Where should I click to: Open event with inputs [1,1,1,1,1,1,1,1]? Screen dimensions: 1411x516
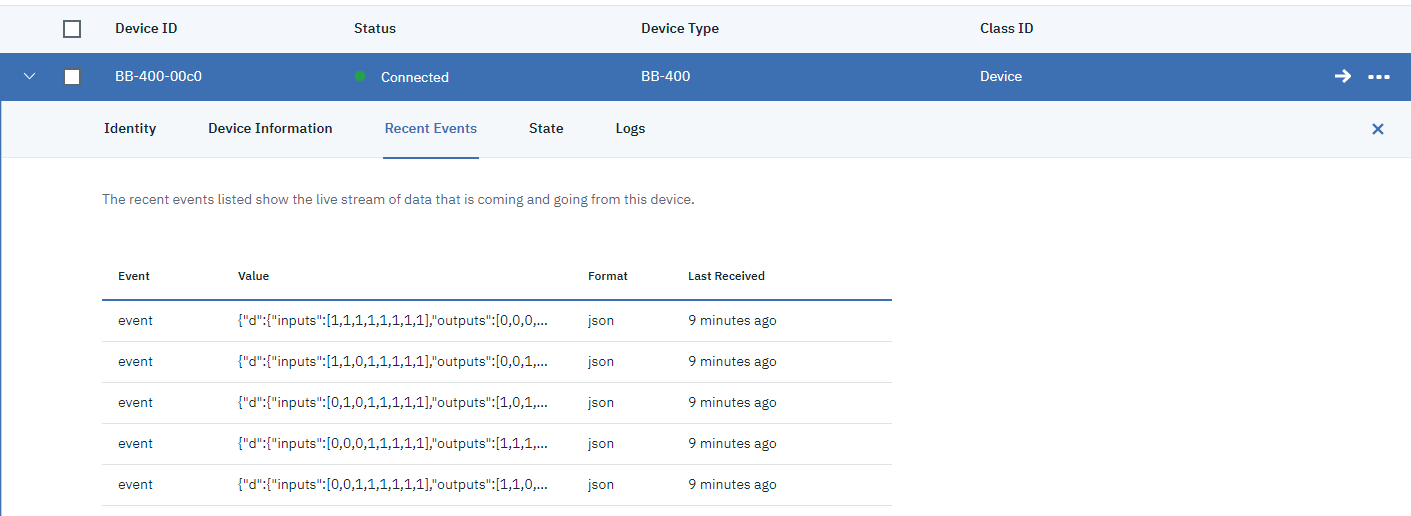(497, 321)
